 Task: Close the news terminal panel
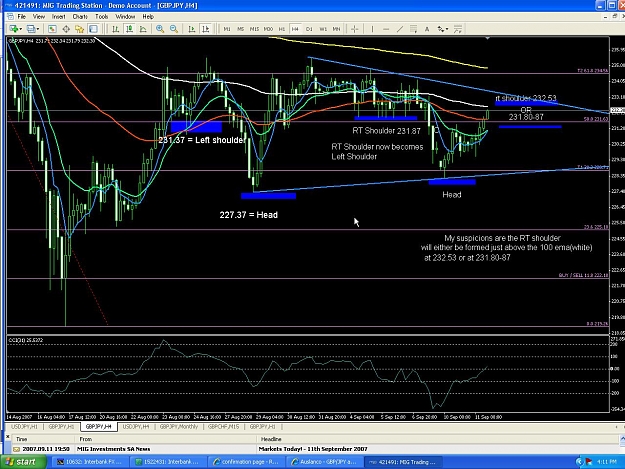(x=8, y=437)
